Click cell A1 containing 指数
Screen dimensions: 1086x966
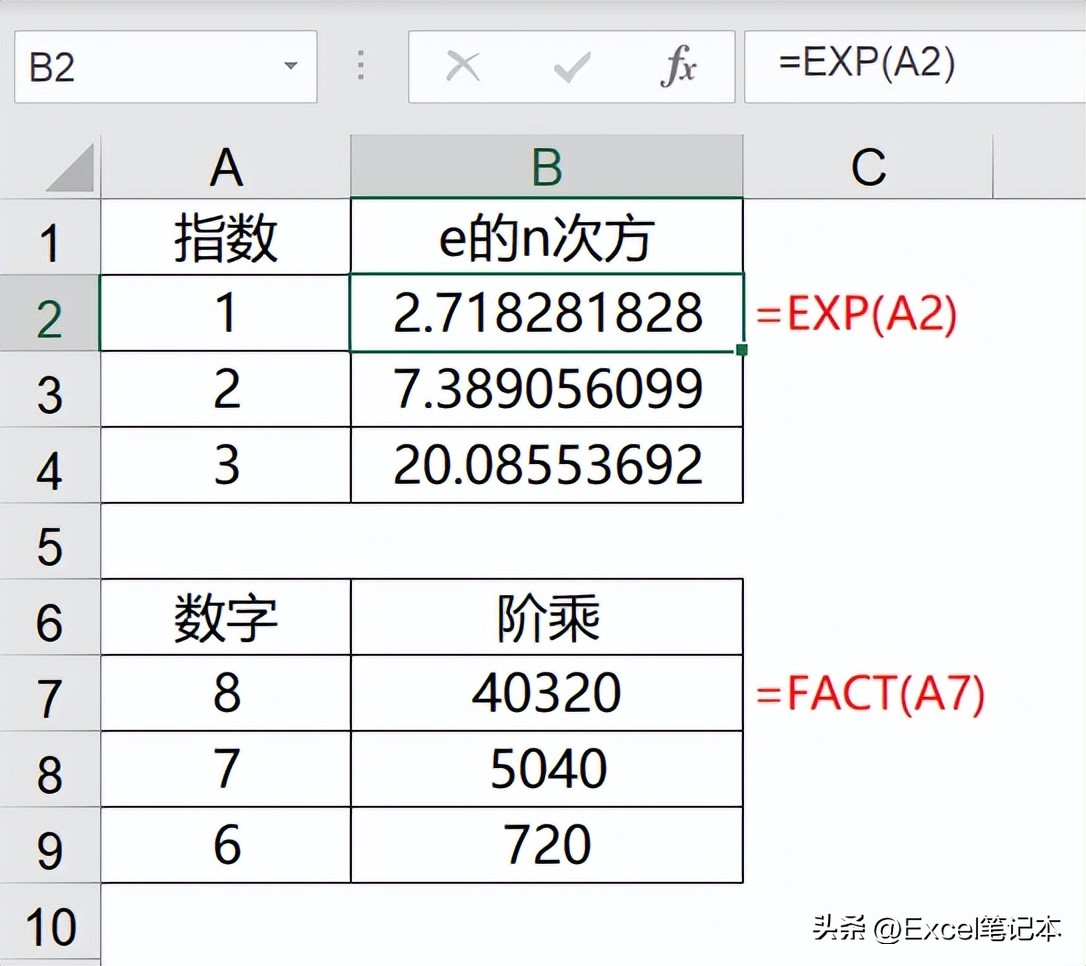[x=226, y=237]
